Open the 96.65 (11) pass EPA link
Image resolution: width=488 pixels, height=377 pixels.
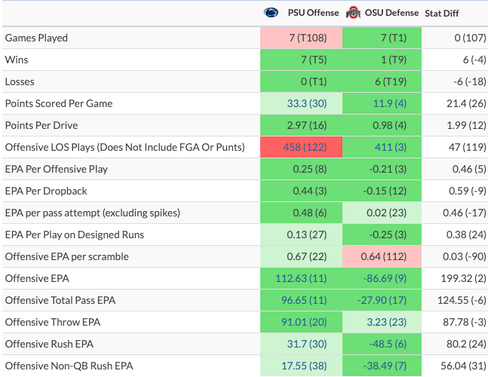pyautogui.click(x=304, y=300)
